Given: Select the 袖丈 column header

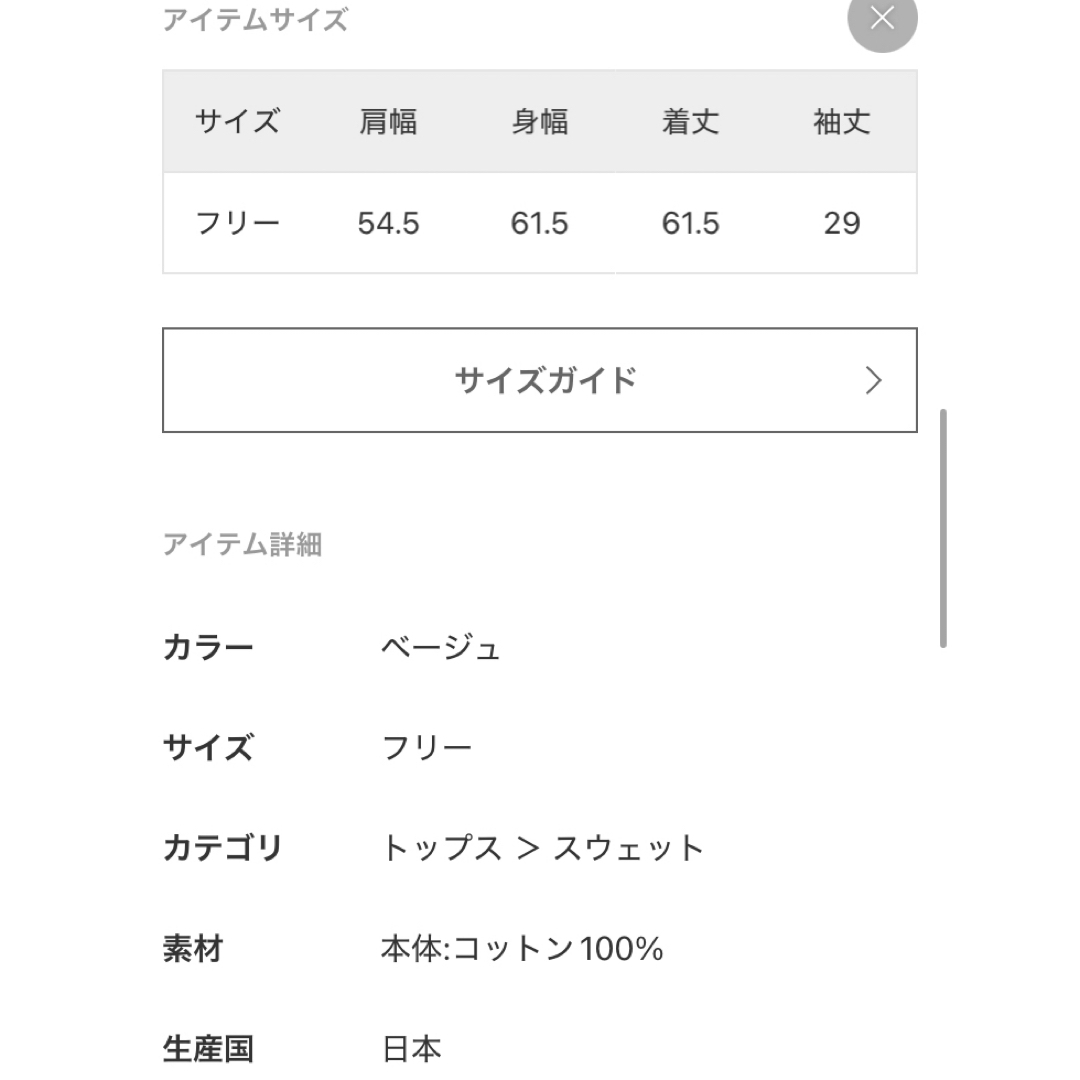Looking at the screenshot, I should tap(842, 122).
